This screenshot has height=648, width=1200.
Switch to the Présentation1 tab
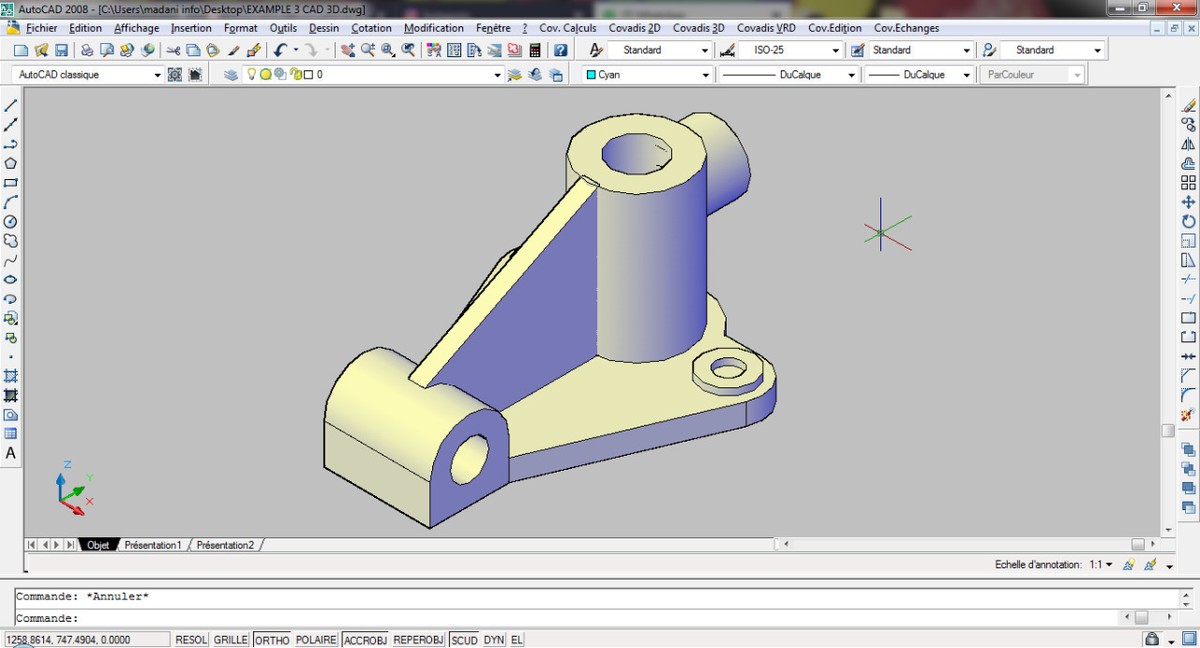pyautogui.click(x=152, y=545)
